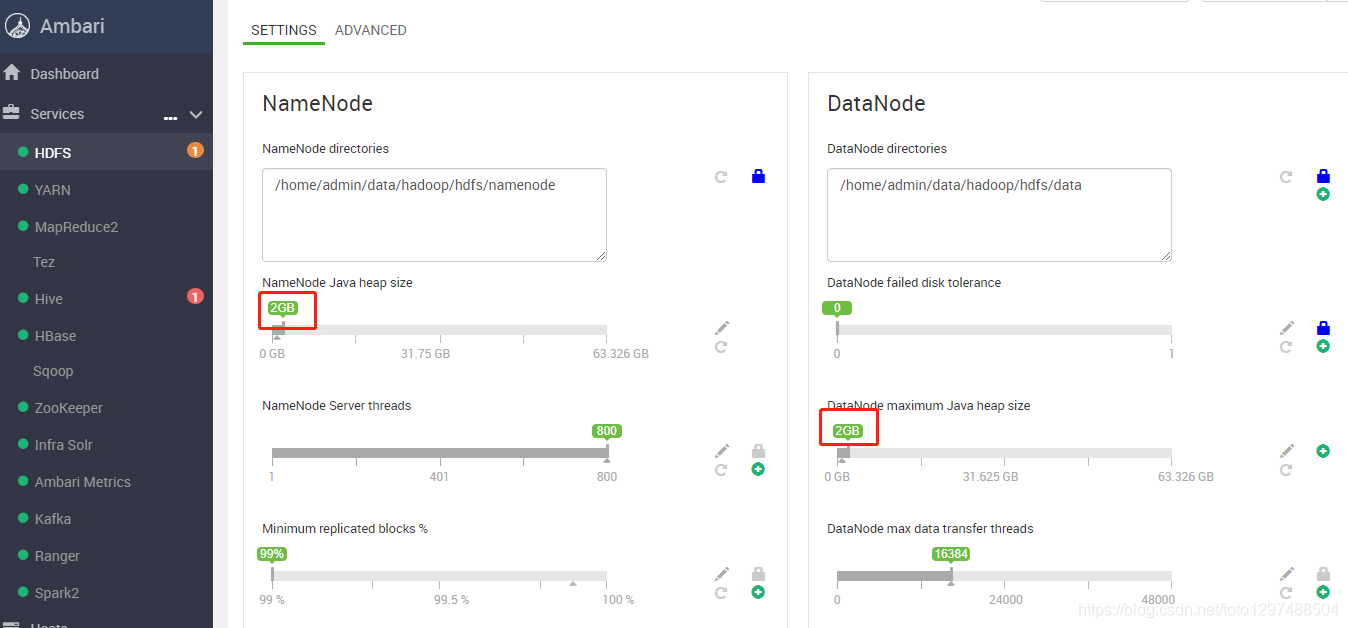The image size is (1348, 628).
Task: Override Minimum replicated blocks with plus icon
Action: (x=758, y=592)
